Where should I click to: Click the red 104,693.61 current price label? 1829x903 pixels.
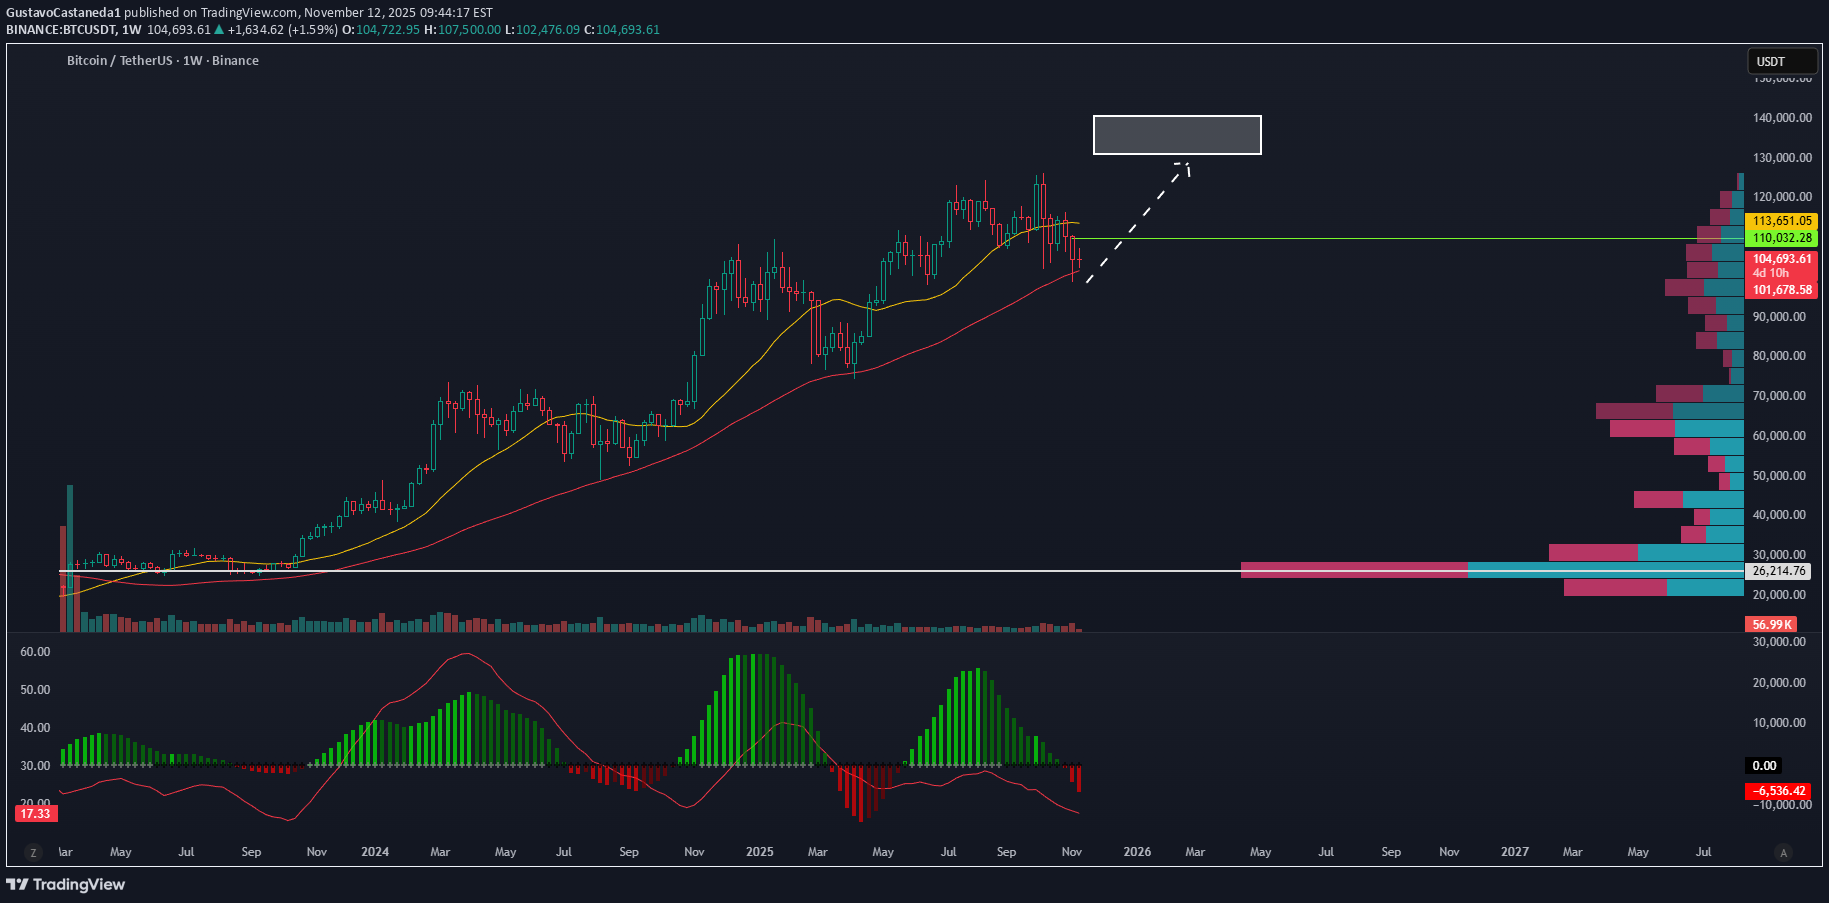[1781, 259]
